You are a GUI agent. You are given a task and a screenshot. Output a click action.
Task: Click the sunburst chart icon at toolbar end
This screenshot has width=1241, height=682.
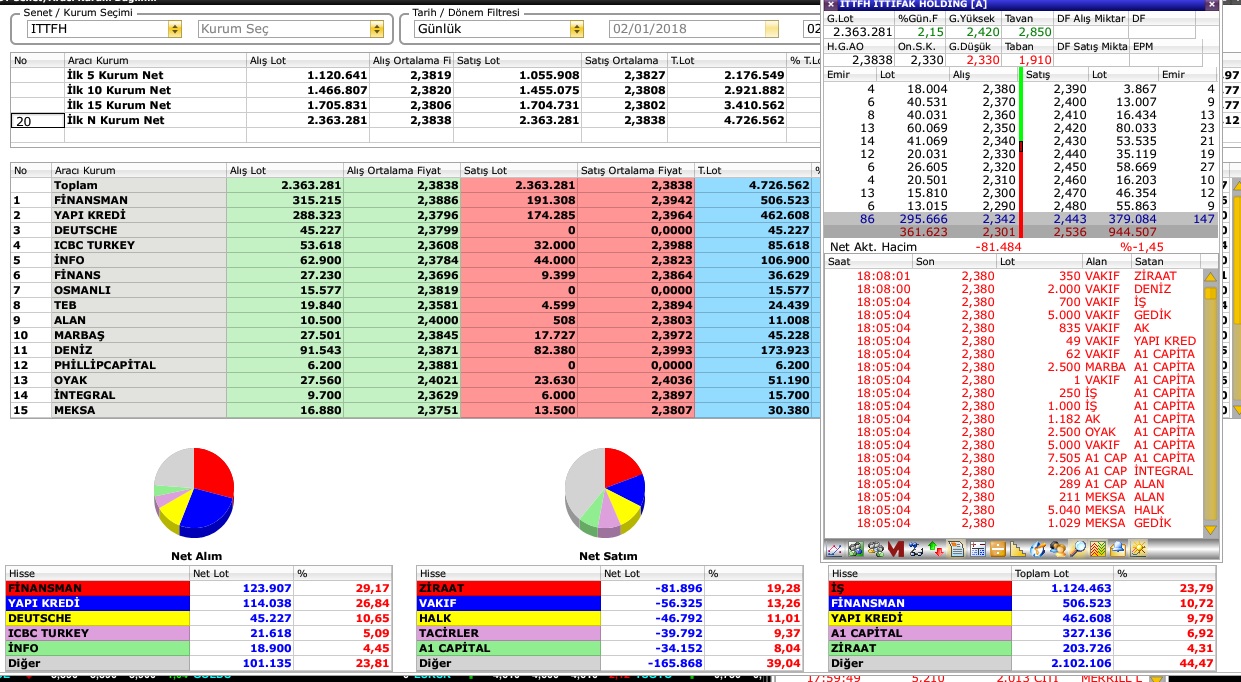tap(1138, 549)
